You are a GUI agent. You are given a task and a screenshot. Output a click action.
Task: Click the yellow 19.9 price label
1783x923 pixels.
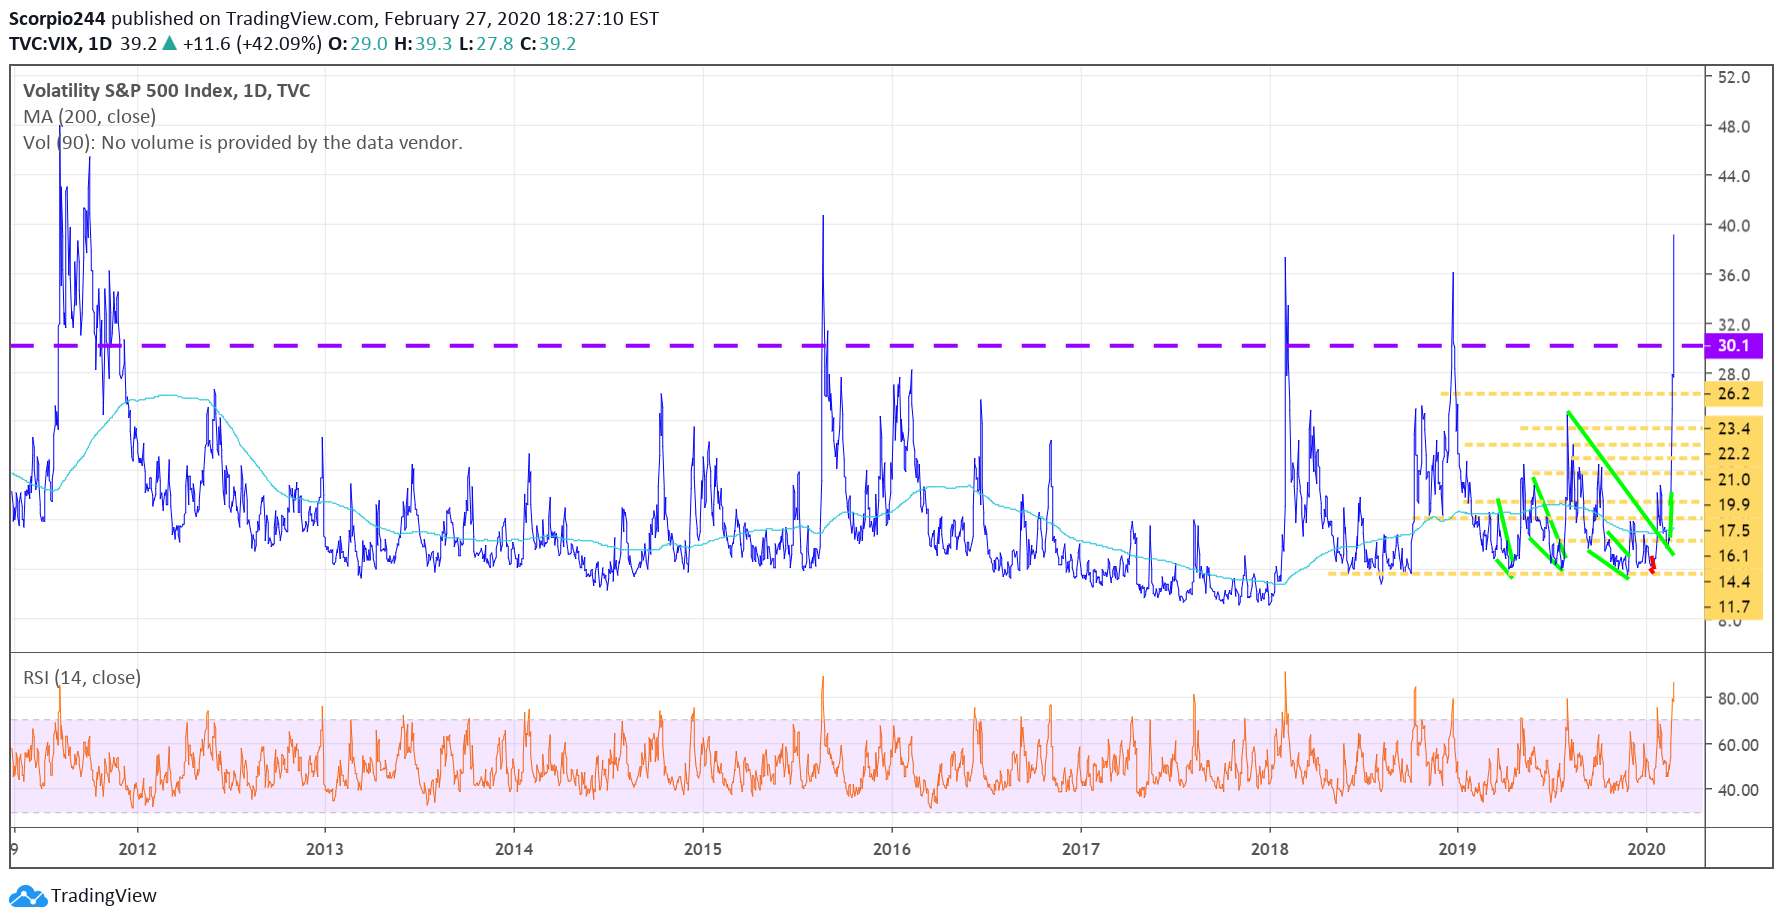(x=1734, y=505)
